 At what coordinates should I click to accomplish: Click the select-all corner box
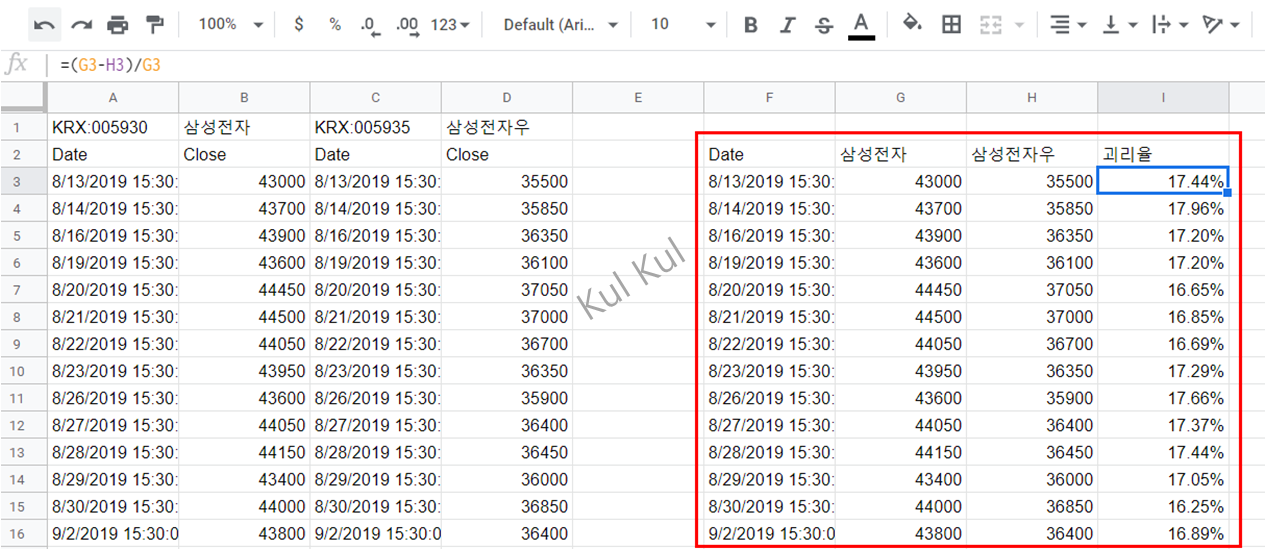23,97
